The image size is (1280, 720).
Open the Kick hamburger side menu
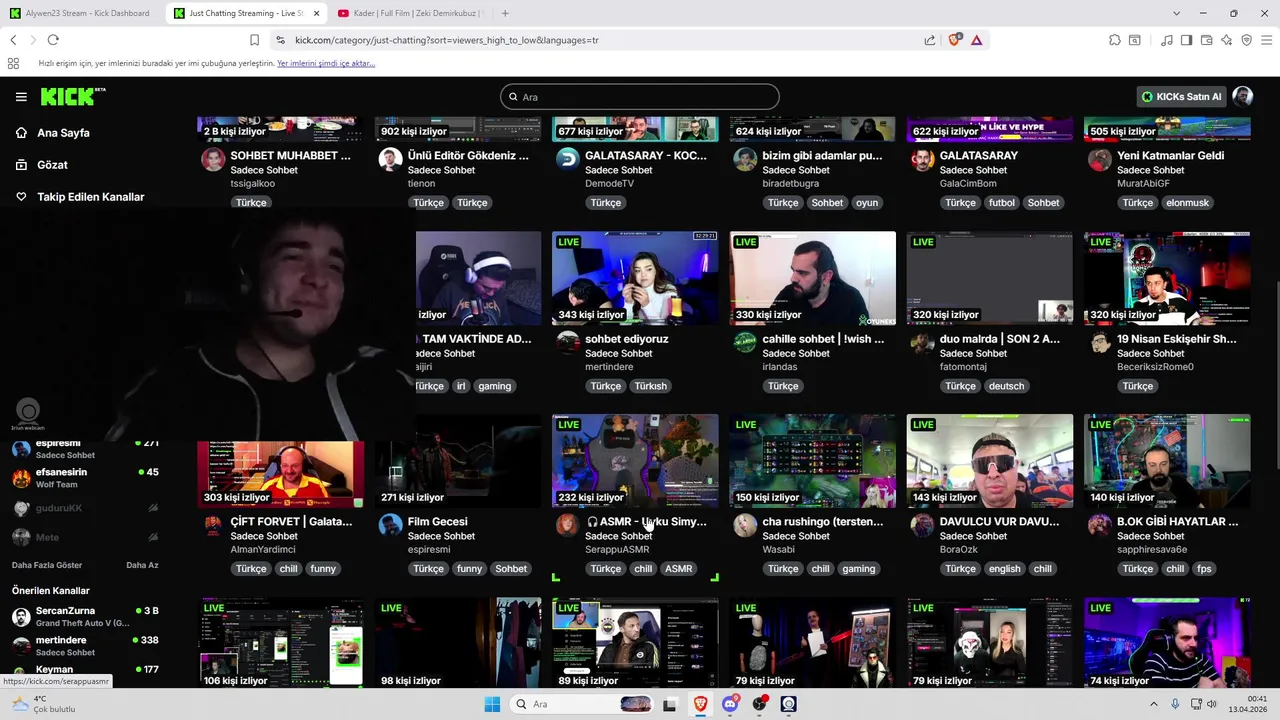point(21,97)
